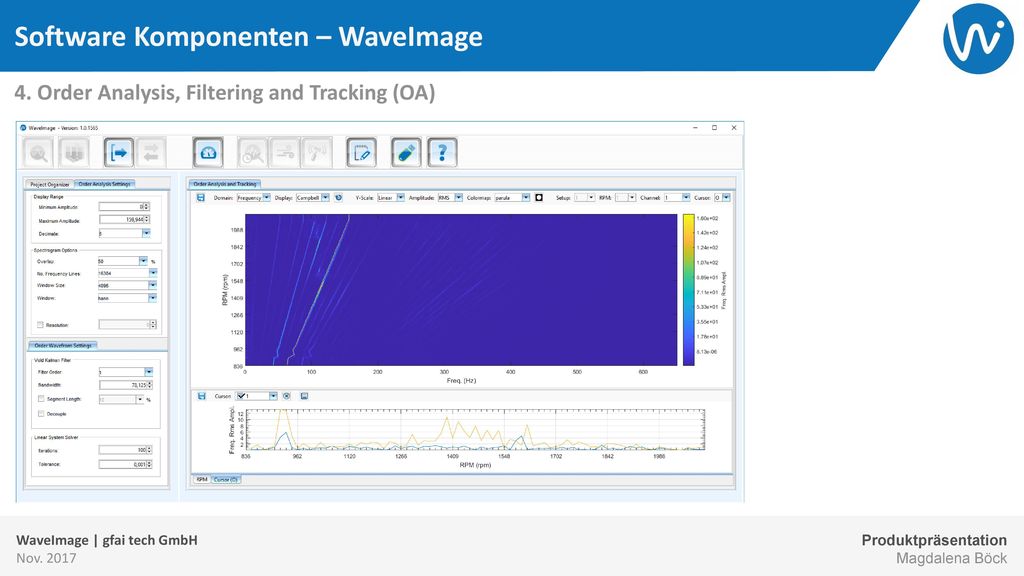Click the Tolerance spinner arrows
This screenshot has height=576, width=1024.
pyautogui.click(x=150, y=464)
